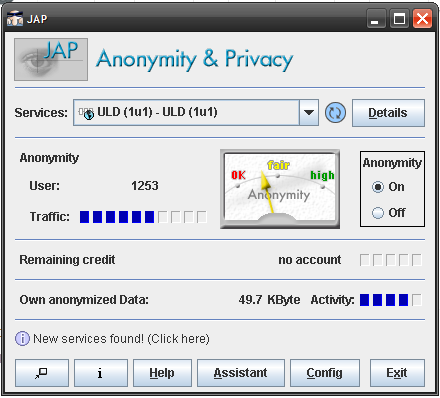Click the JAP title bar app icon
This screenshot has height=398, width=440.
[15, 19]
